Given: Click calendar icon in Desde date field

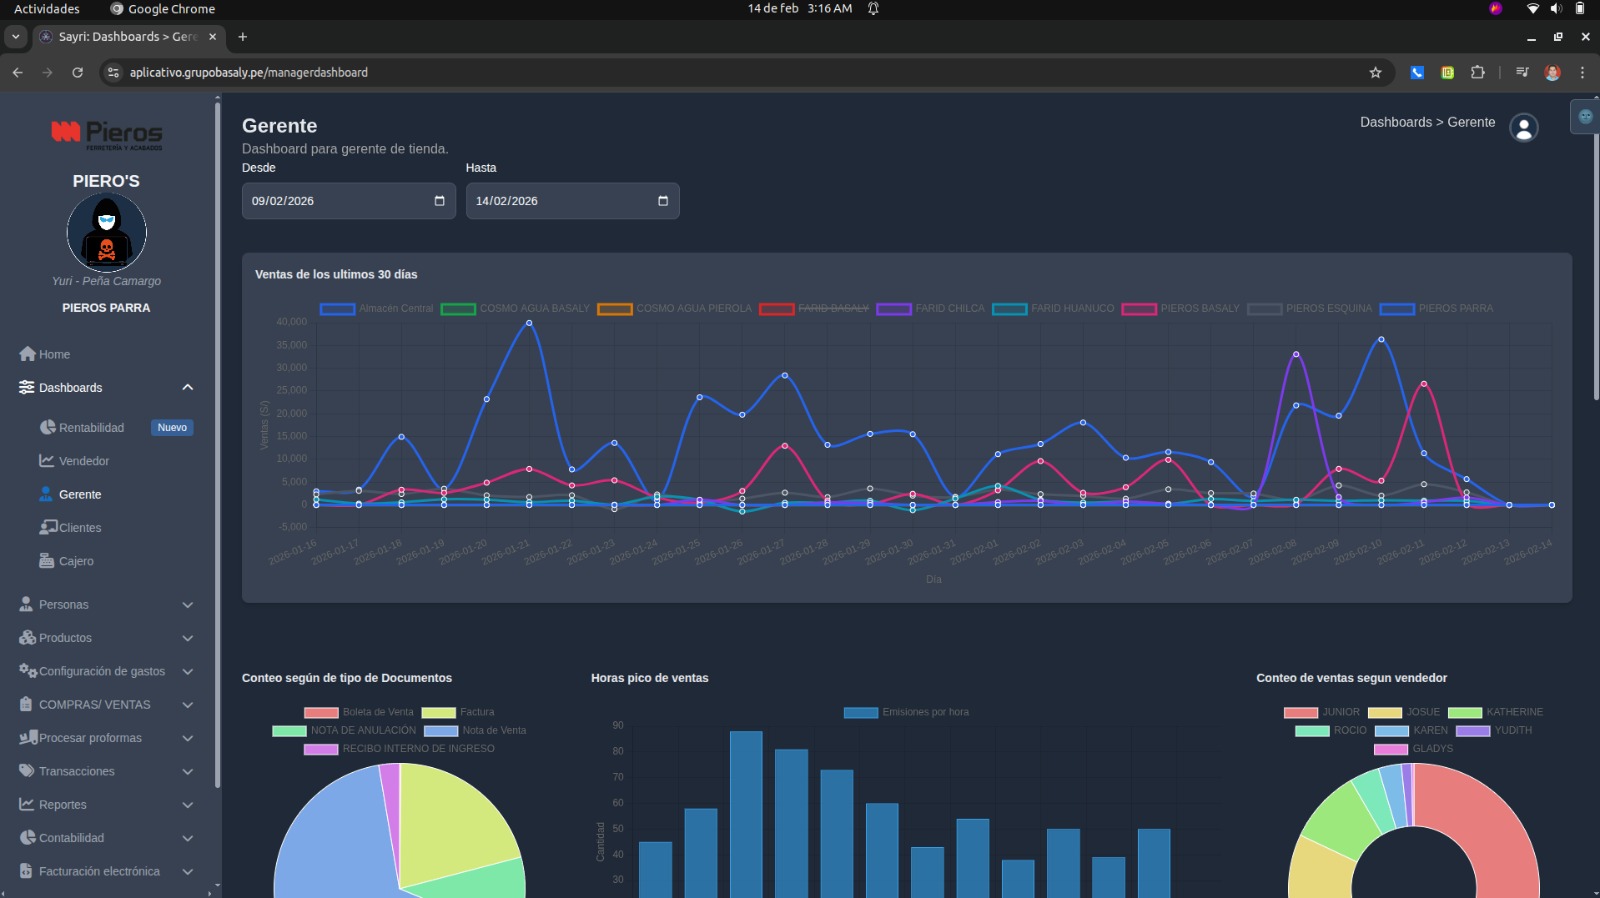Looking at the screenshot, I should point(439,201).
